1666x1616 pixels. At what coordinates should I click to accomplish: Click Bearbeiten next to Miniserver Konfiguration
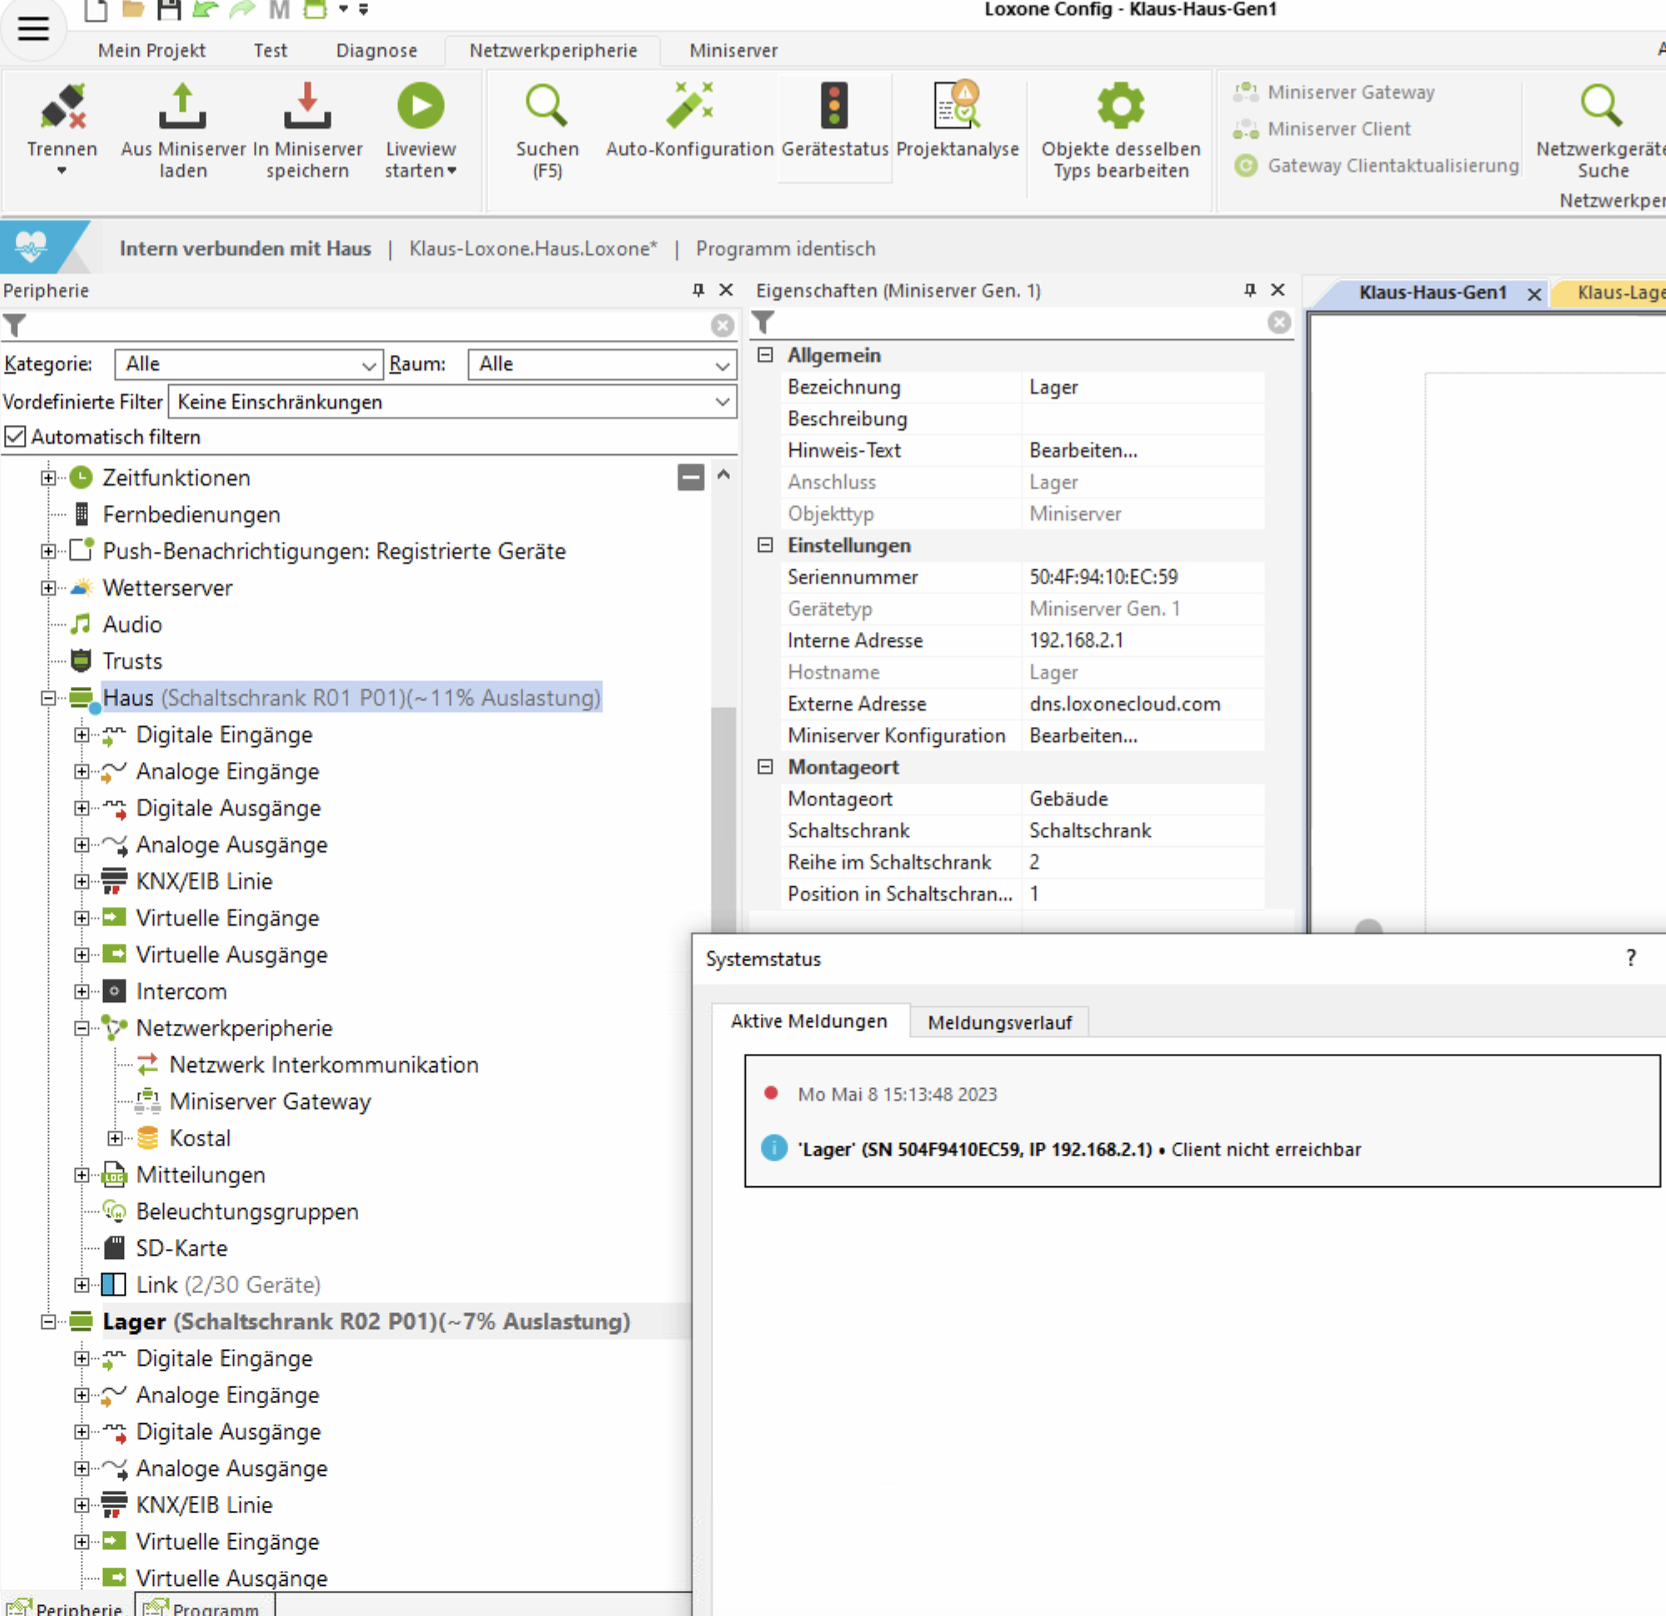[1083, 736]
